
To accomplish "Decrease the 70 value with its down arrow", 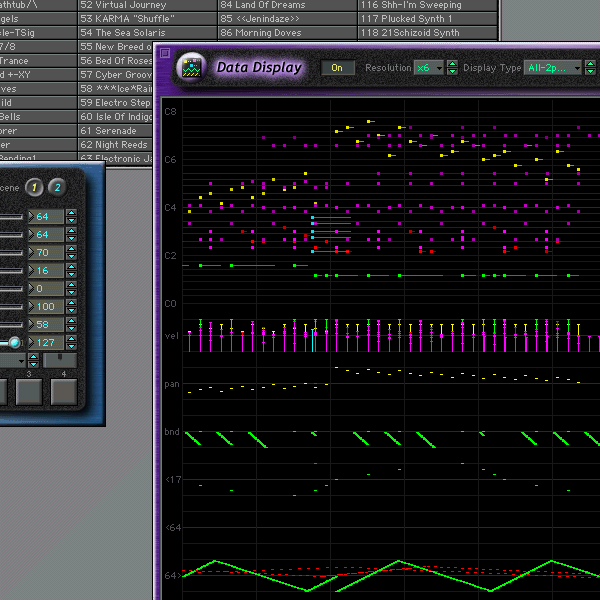I will [x=71, y=256].
